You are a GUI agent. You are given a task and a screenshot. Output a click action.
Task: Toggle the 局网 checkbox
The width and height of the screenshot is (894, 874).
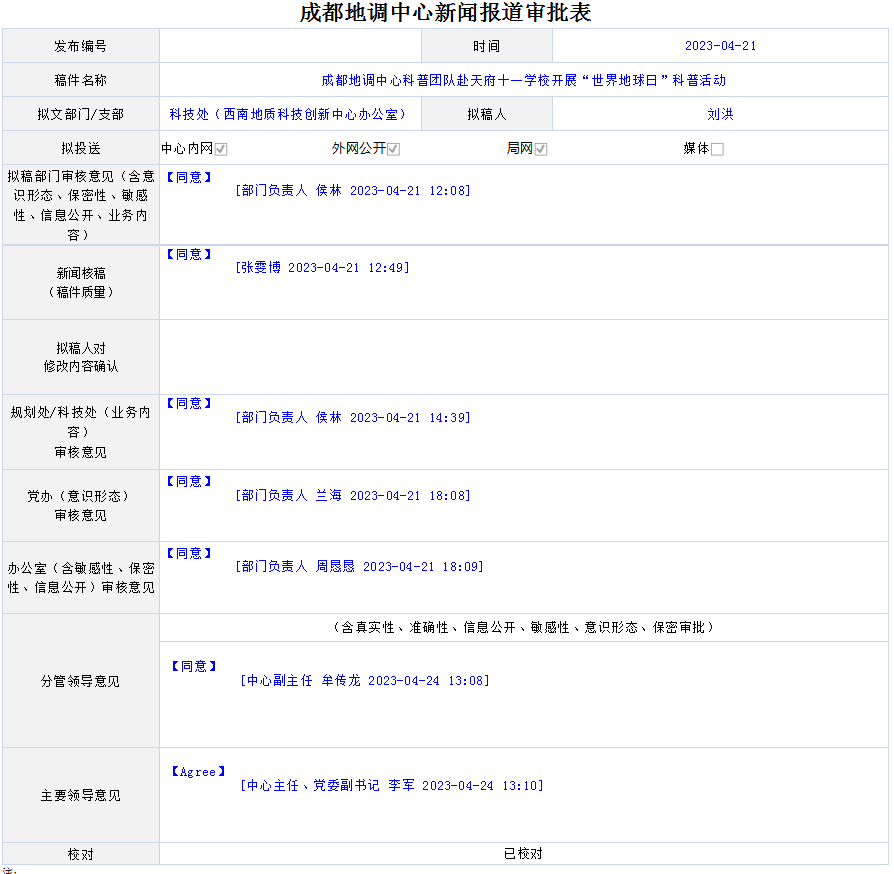(x=541, y=149)
